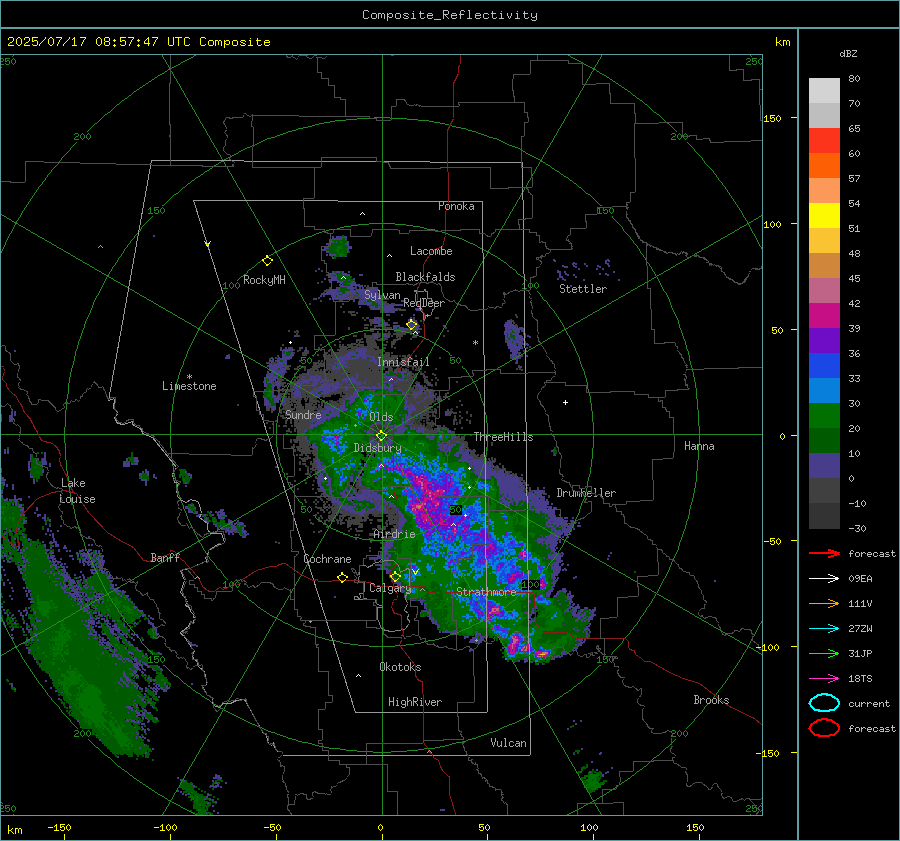Click the Sylvan label

point(382,295)
